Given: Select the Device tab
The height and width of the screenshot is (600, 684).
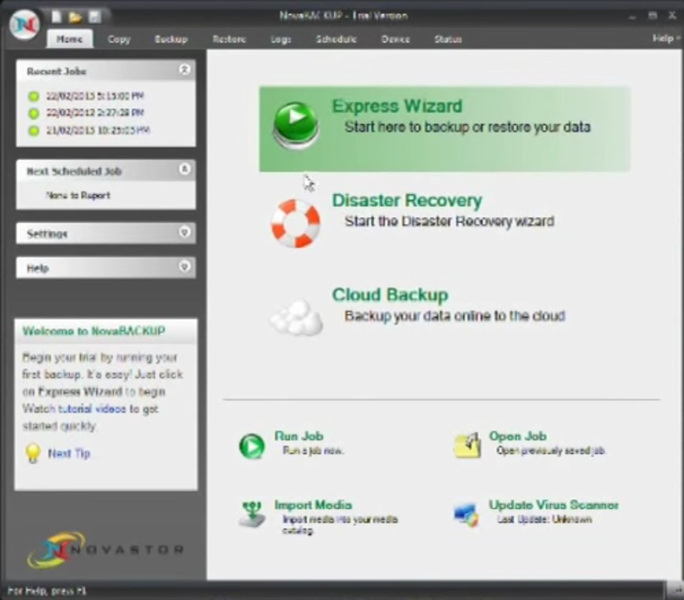Looking at the screenshot, I should [x=395, y=39].
